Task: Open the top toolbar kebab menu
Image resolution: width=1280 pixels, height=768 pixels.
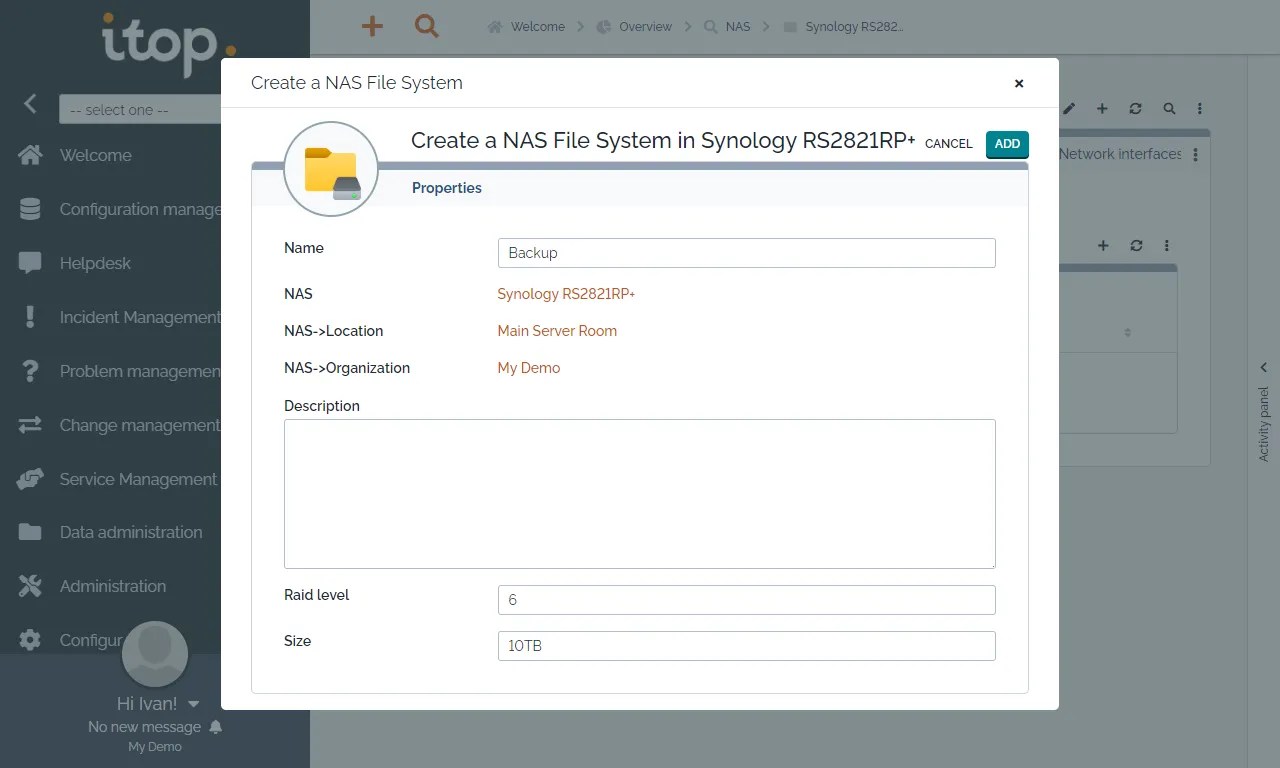Action: [1200, 108]
